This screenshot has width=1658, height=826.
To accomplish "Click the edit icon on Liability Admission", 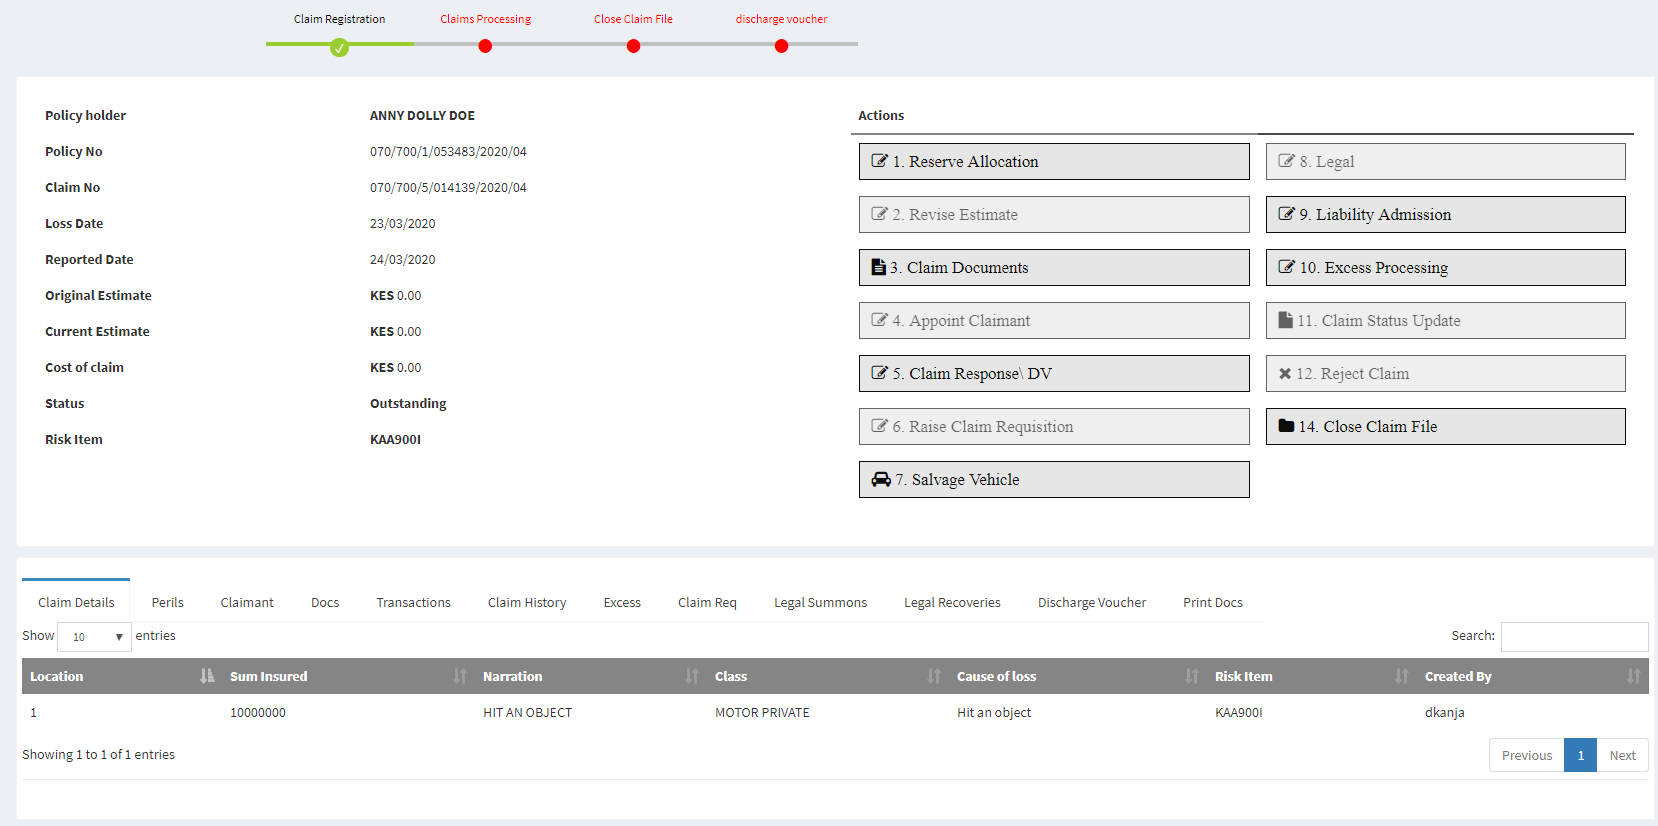I will coord(1286,214).
